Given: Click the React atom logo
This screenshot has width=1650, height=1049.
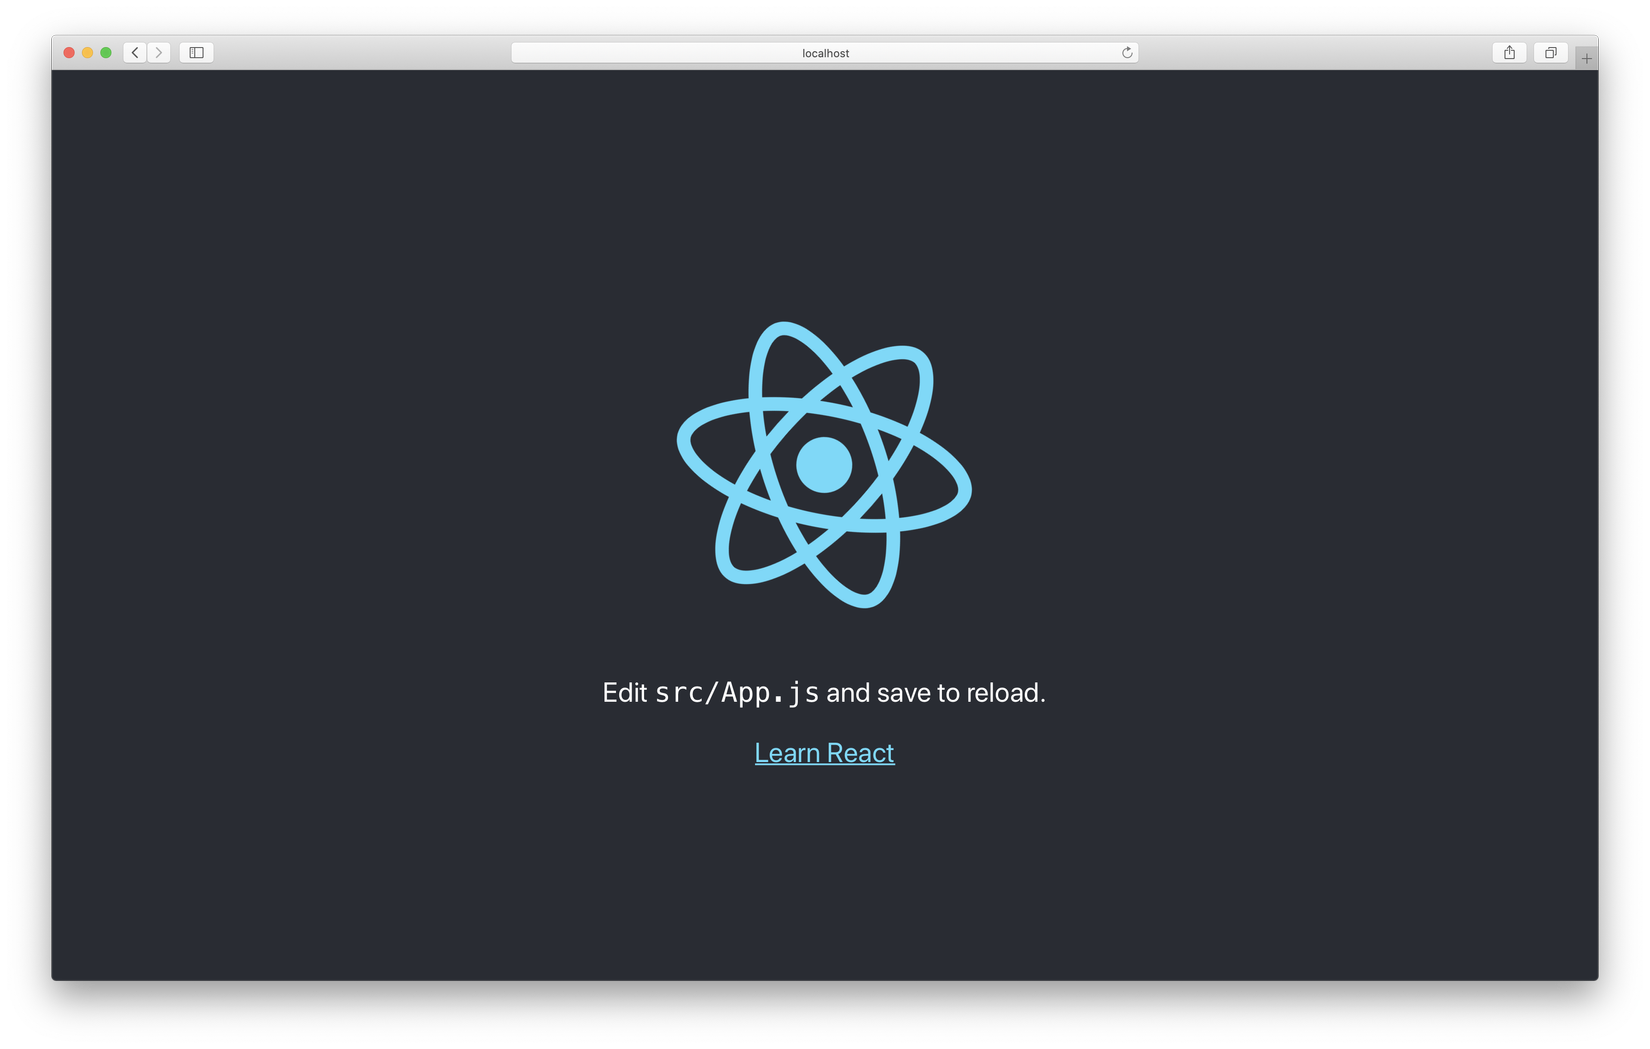Looking at the screenshot, I should pos(824,465).
